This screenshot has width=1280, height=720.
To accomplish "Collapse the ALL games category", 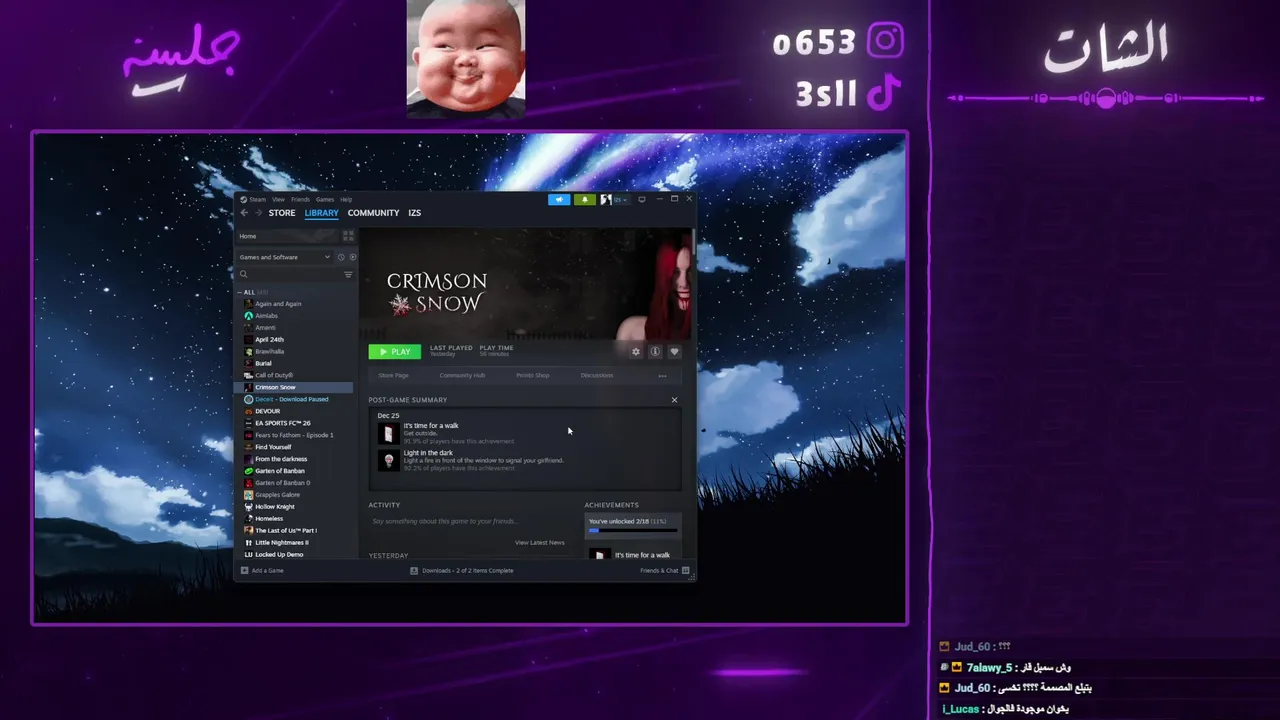I will 239,292.
